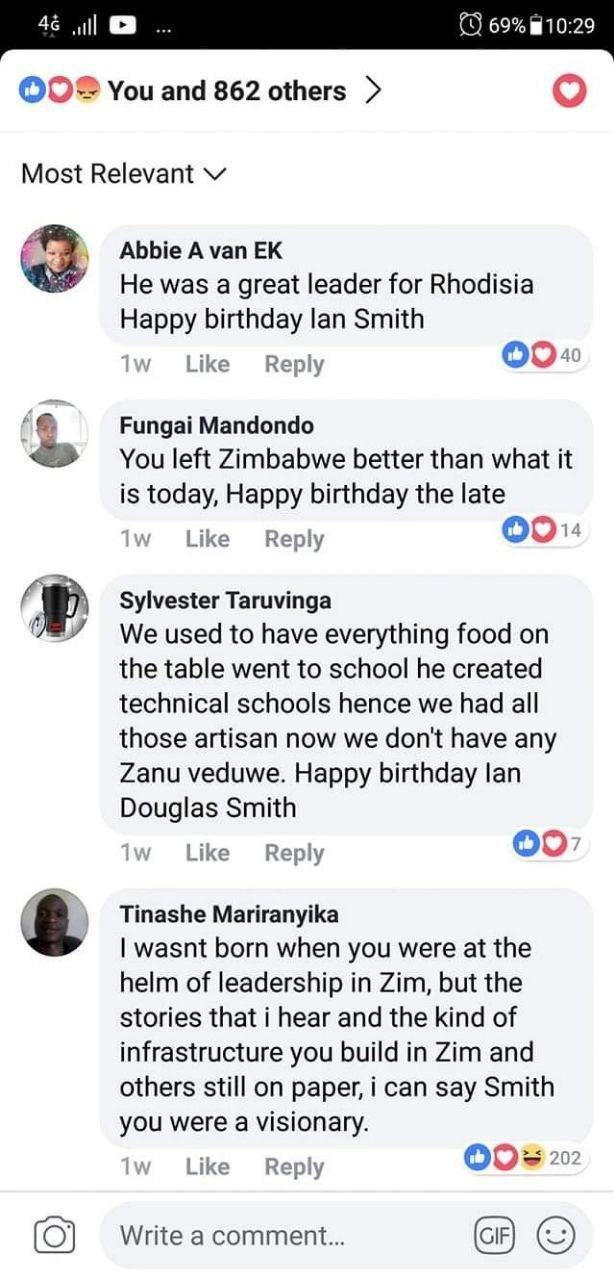Tap Abbie A van EK's profile picture
This screenshot has width=614, height=1280.
click(x=55, y=258)
